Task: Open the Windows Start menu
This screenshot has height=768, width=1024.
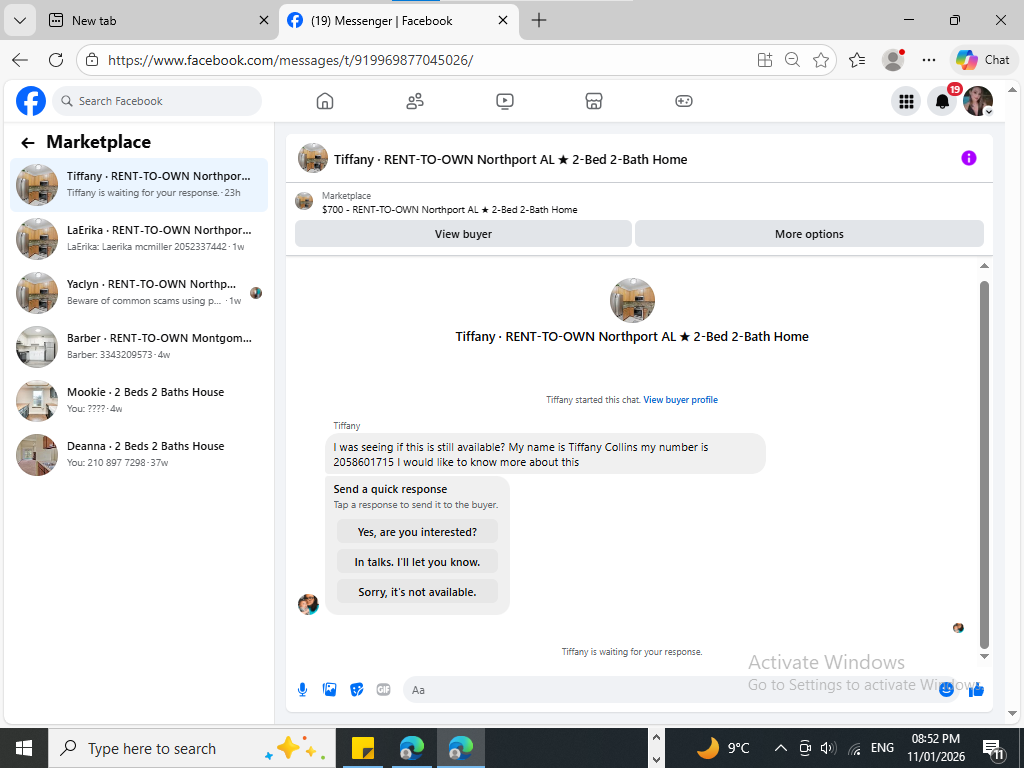Action: click(x=24, y=748)
